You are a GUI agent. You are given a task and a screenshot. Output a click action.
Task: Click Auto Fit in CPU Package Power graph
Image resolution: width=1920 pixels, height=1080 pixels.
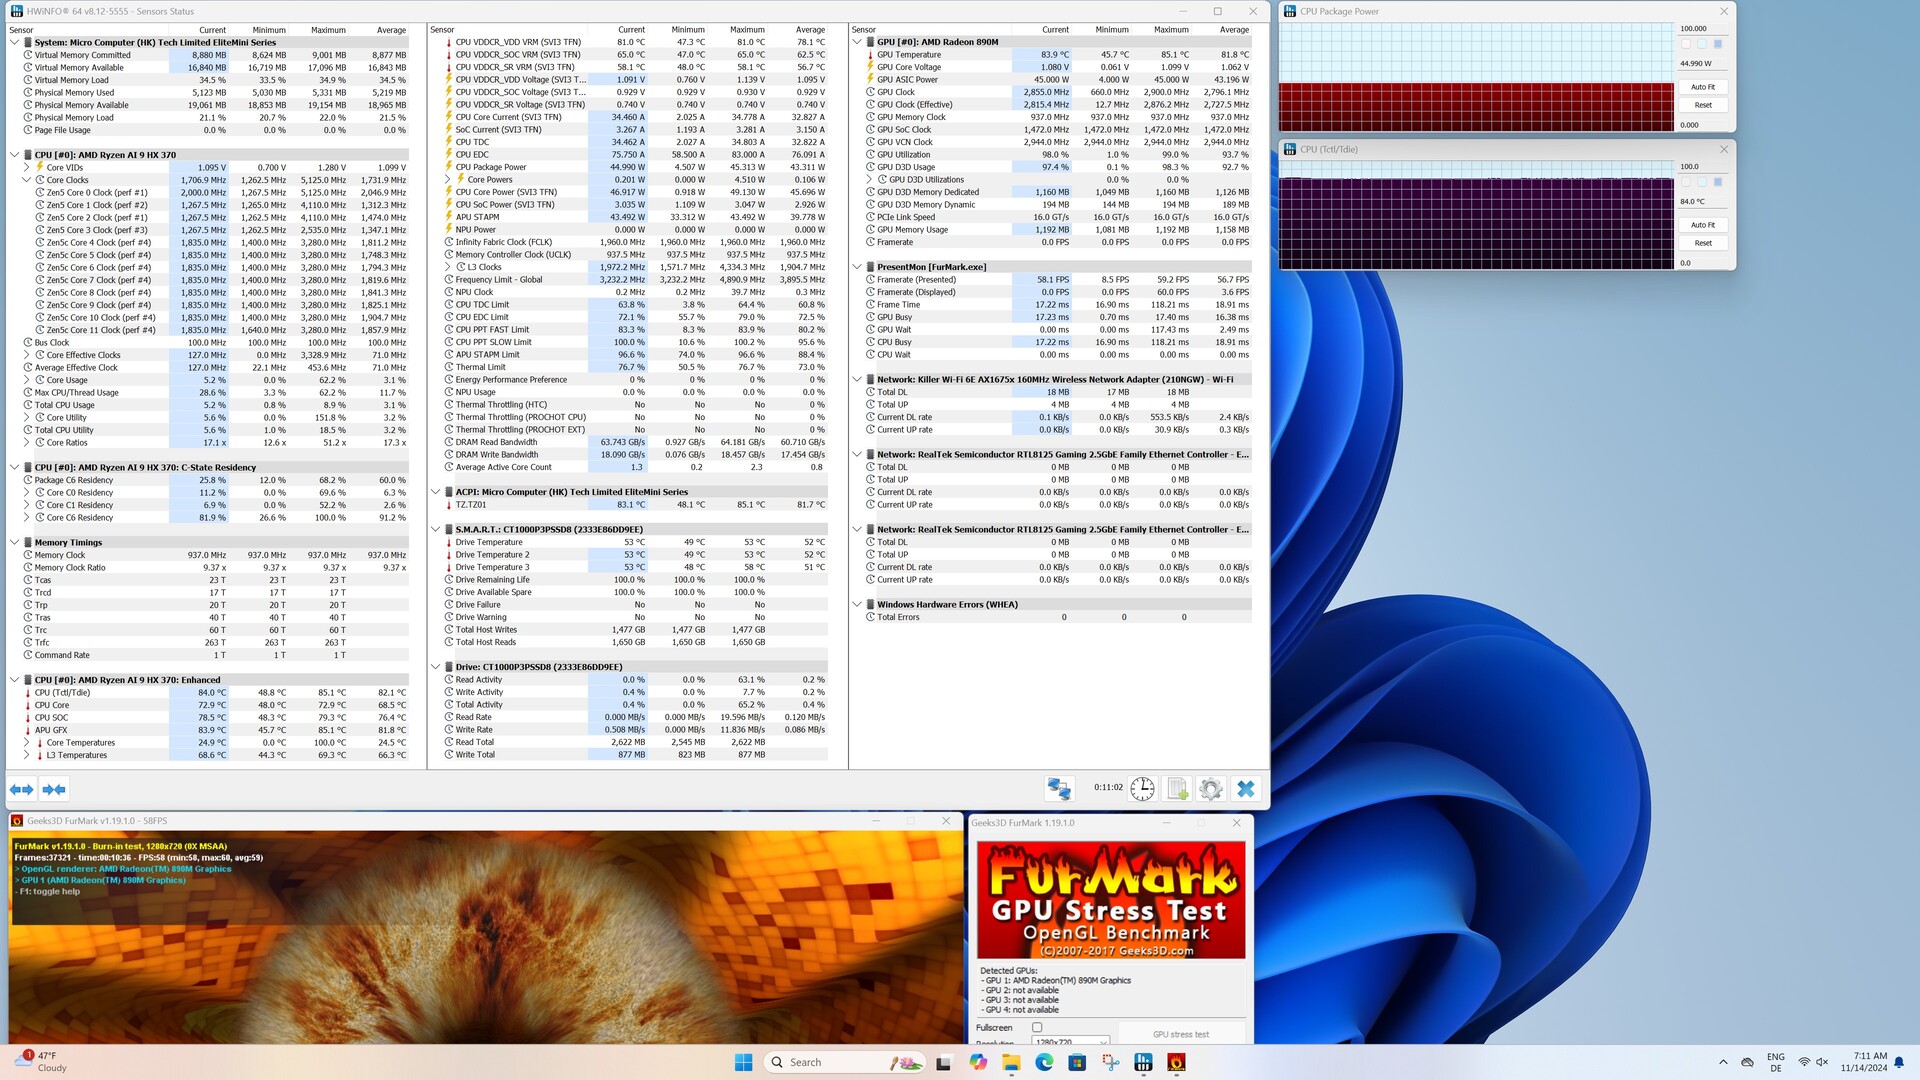(x=1702, y=87)
